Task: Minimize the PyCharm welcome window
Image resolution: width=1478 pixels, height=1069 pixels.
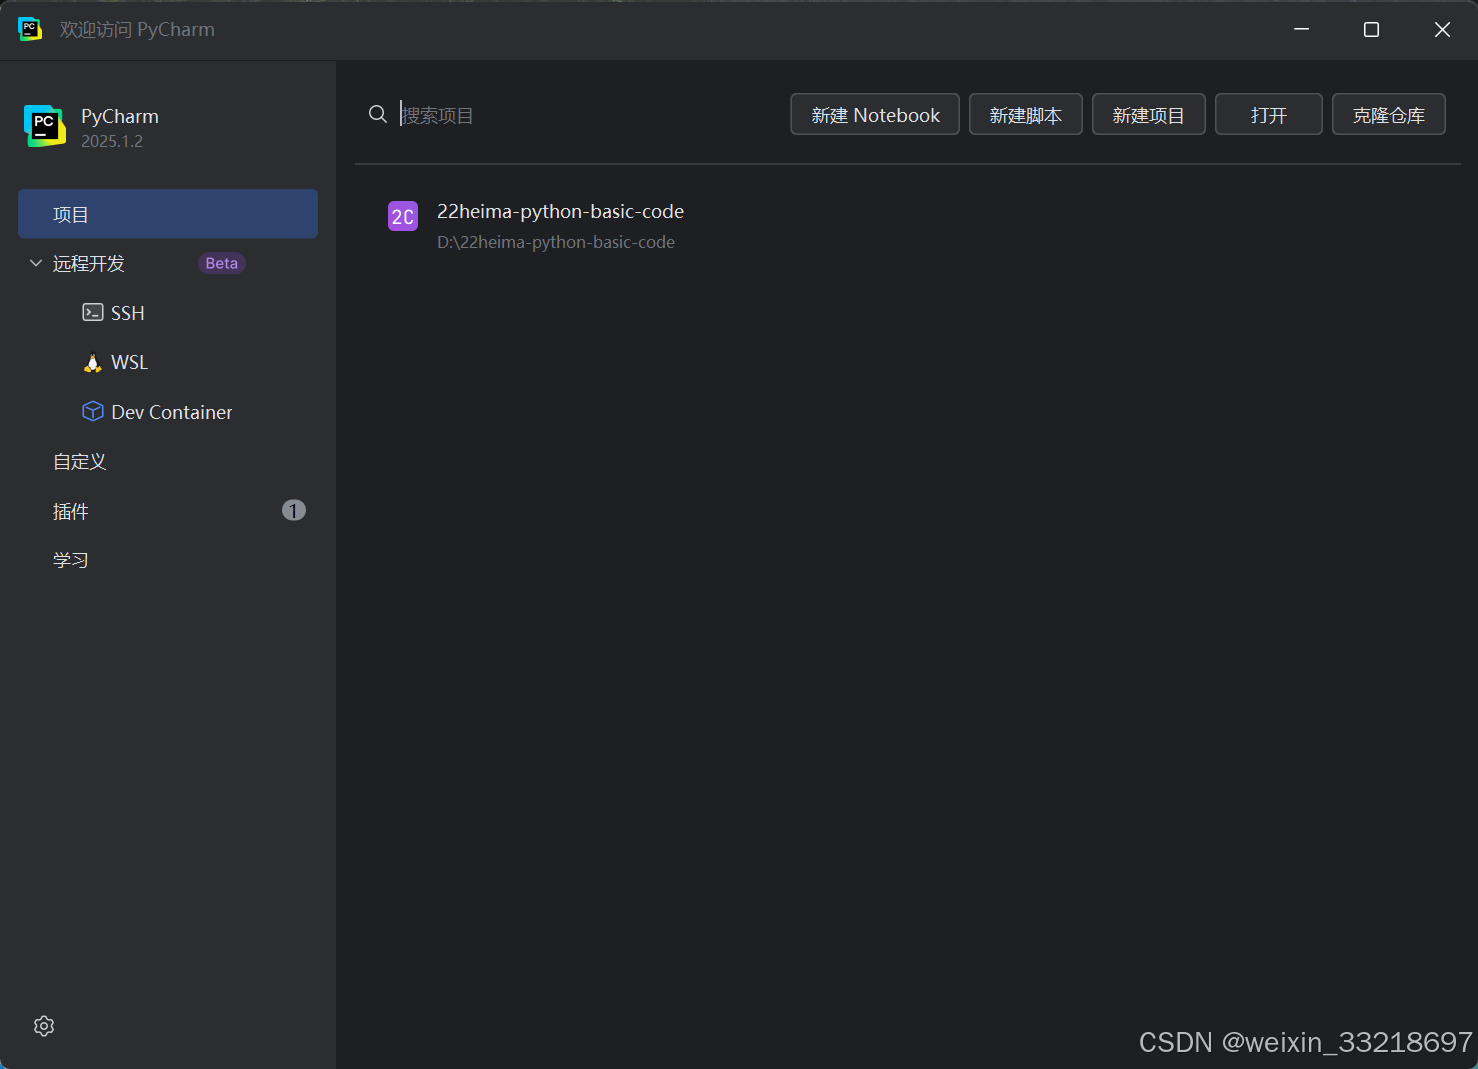Action: coord(1301,29)
